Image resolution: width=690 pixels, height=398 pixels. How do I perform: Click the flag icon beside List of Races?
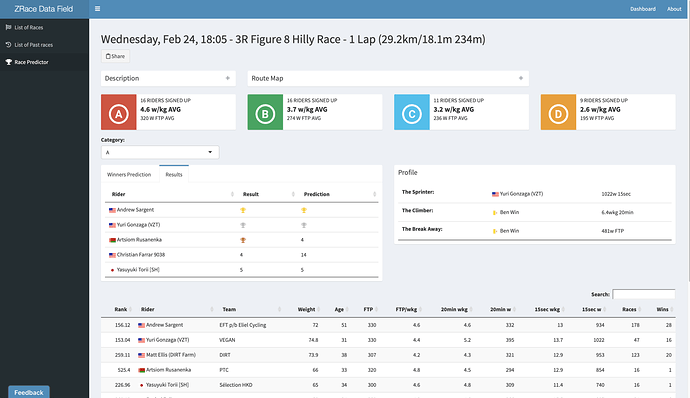point(8,27)
